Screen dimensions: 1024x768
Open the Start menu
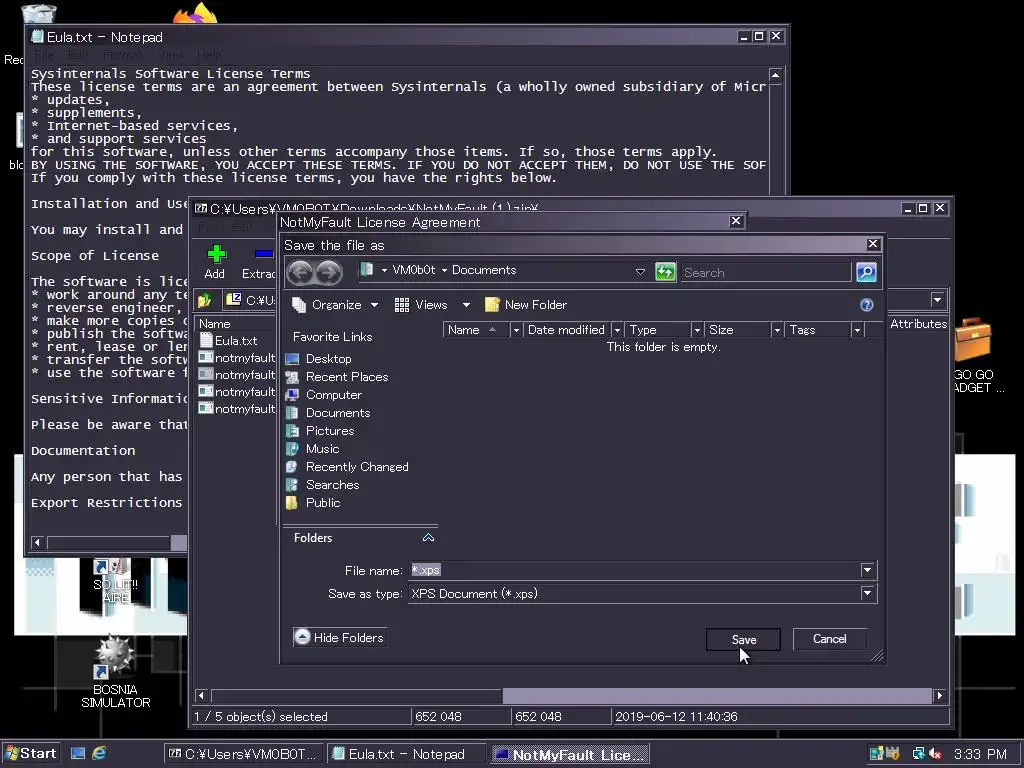coord(31,754)
